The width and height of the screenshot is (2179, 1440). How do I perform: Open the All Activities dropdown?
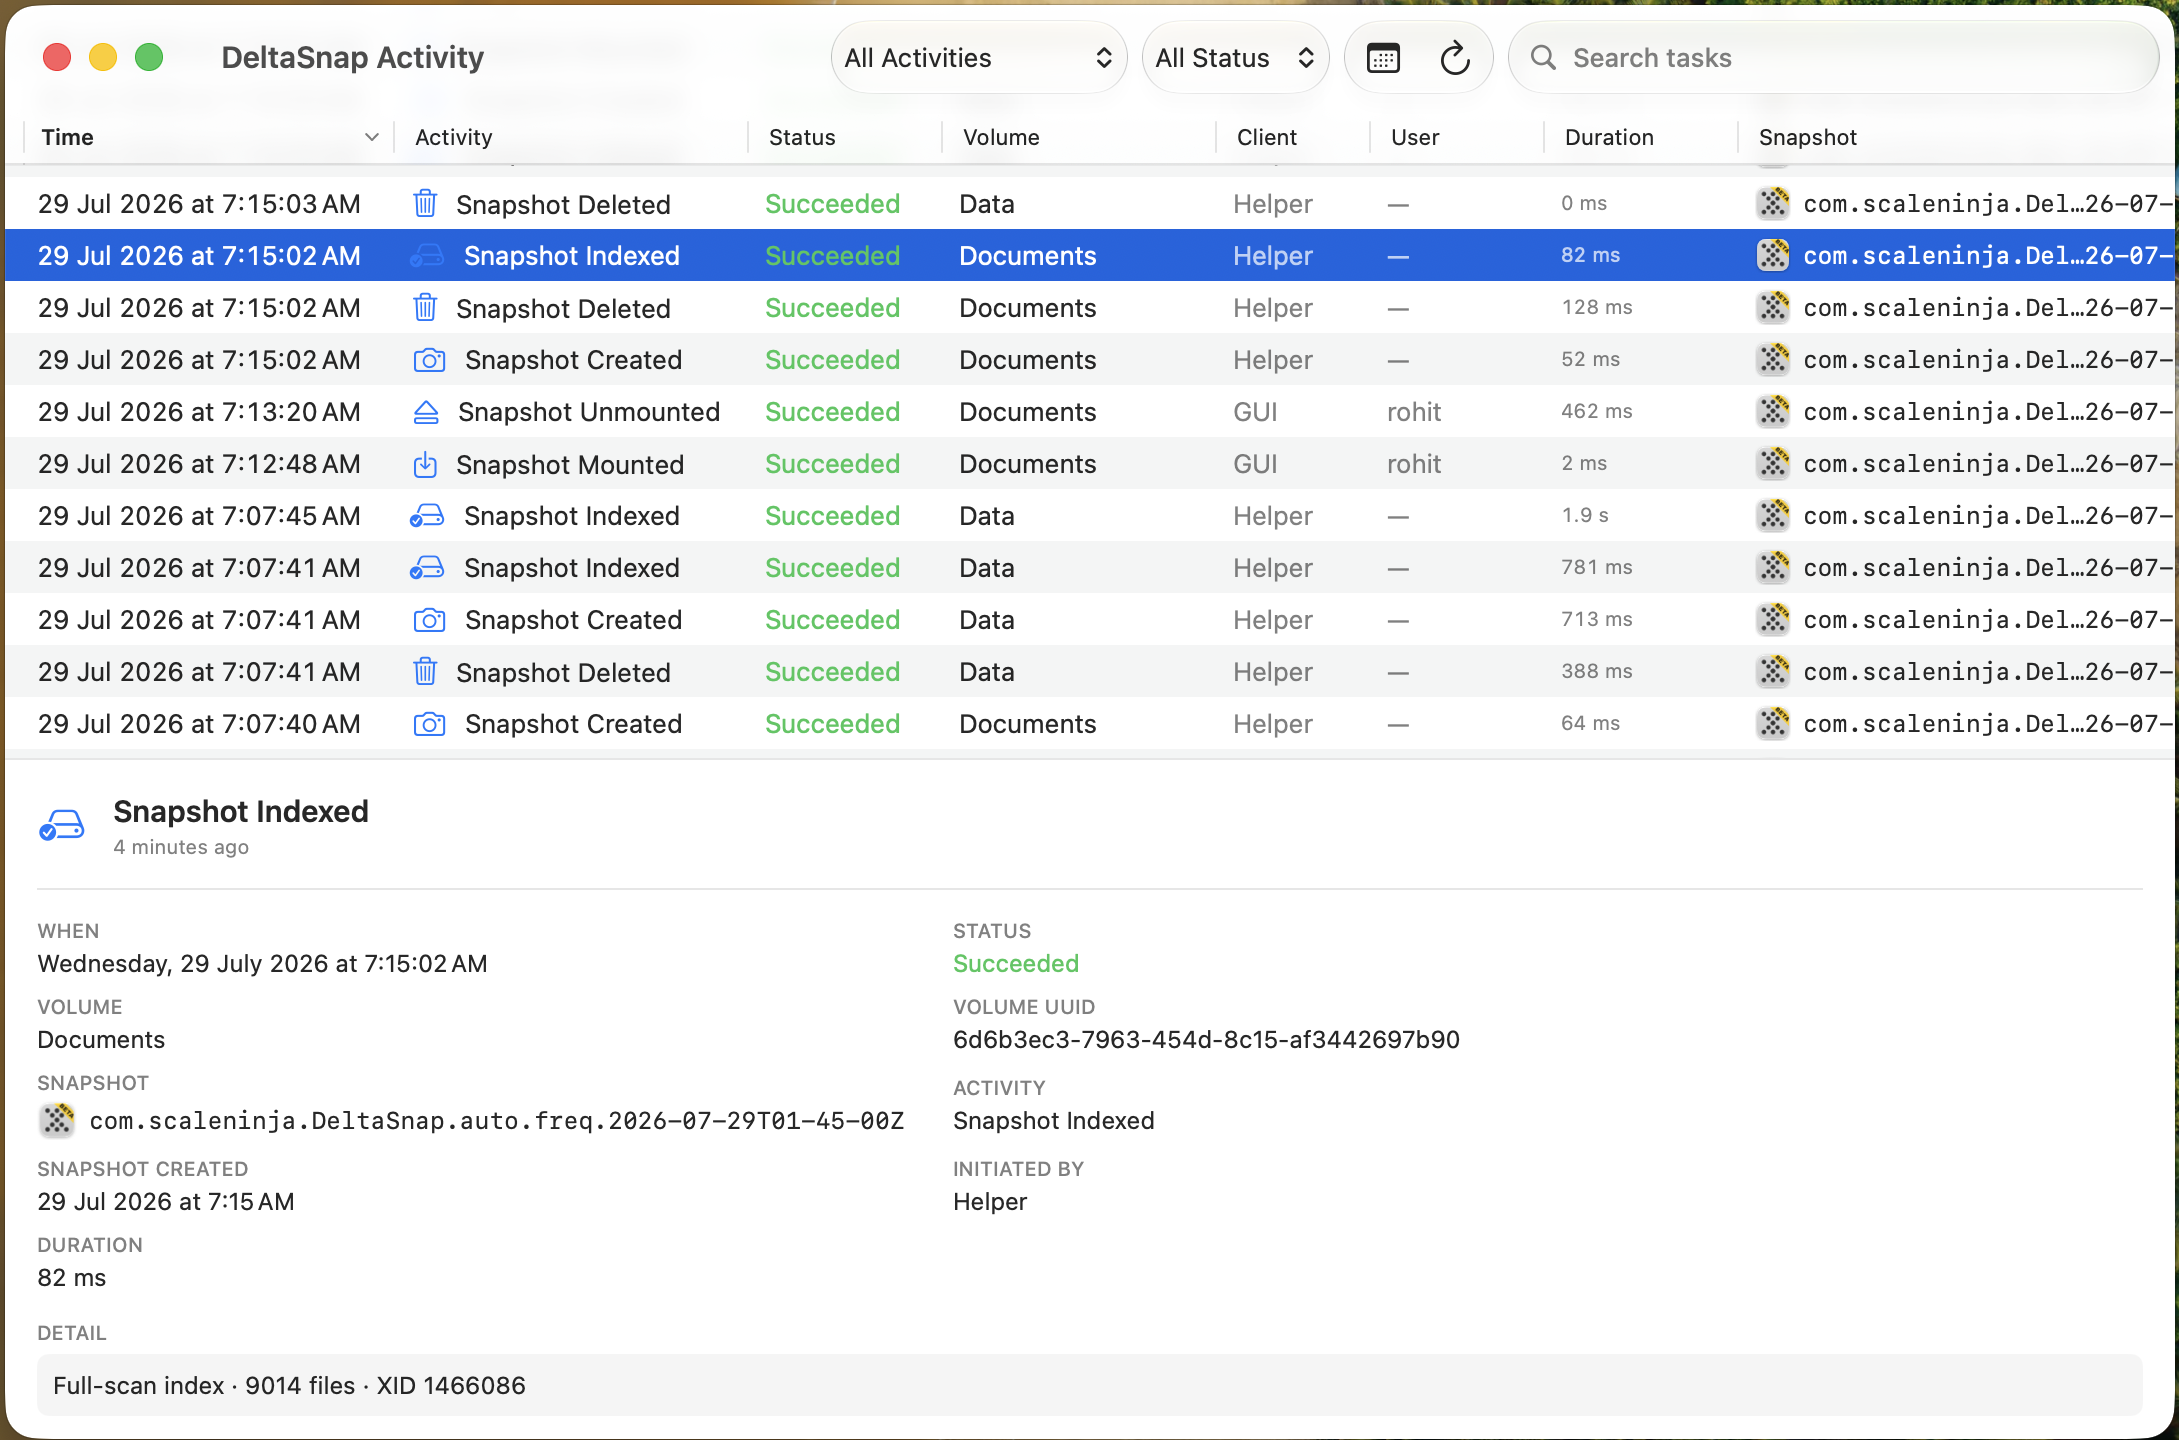(979, 58)
